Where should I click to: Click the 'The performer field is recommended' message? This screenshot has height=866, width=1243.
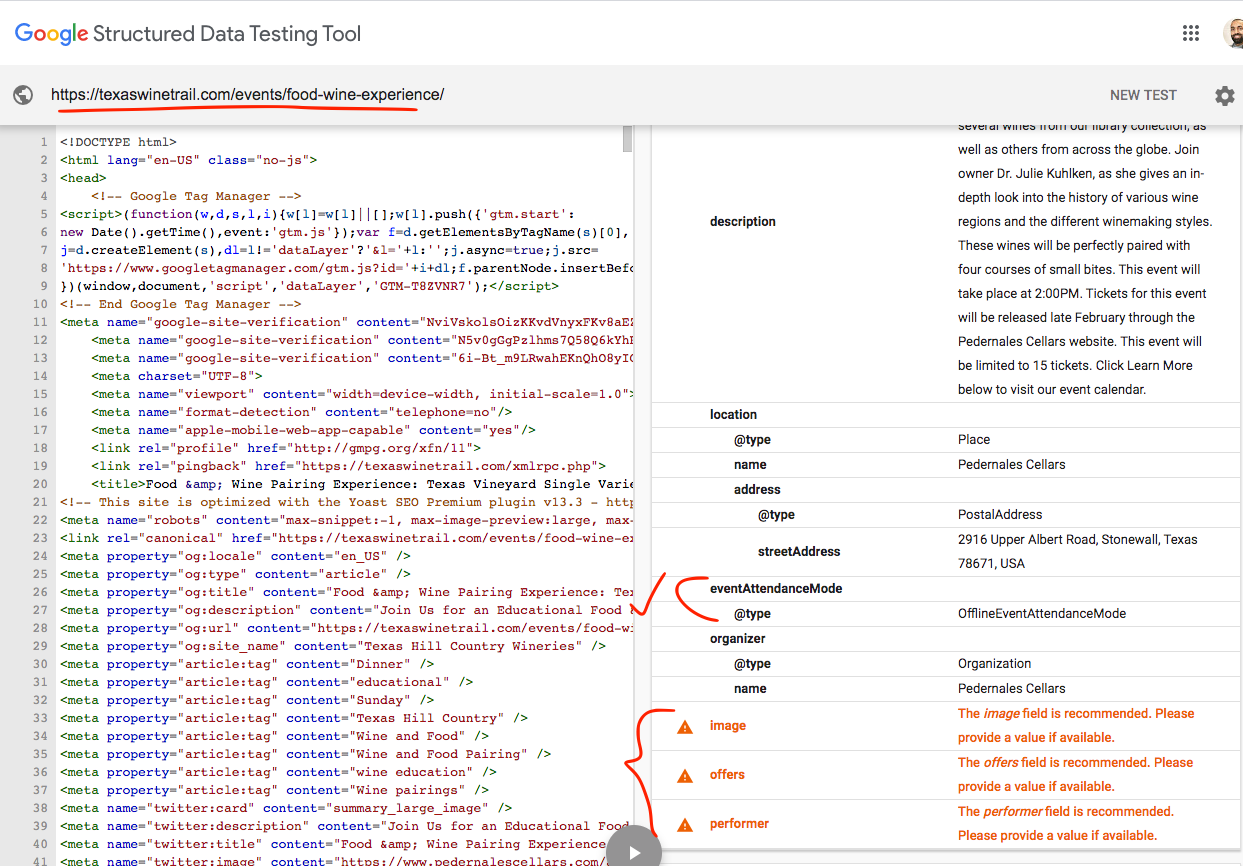(x=1066, y=824)
